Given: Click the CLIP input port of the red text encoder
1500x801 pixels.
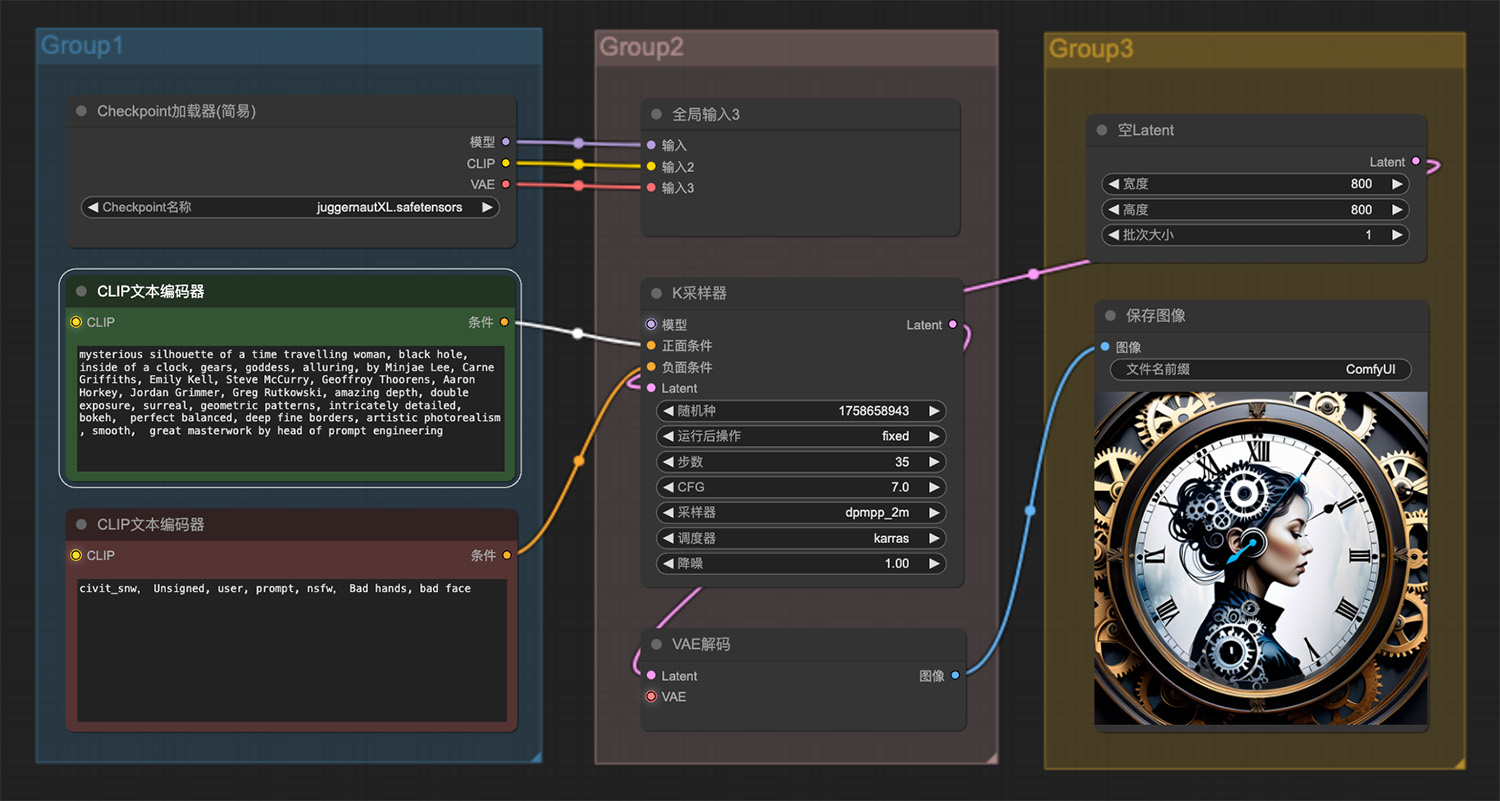Looking at the screenshot, I should [76, 555].
